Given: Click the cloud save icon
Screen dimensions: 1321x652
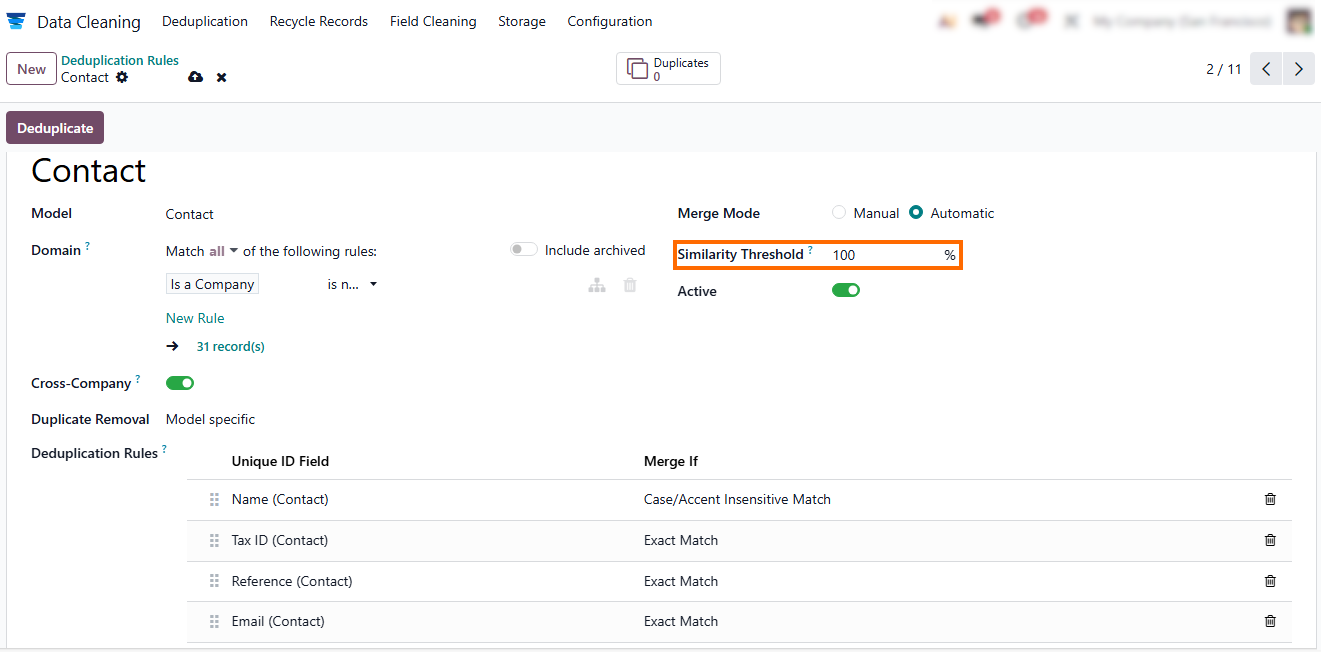Looking at the screenshot, I should coord(195,77).
